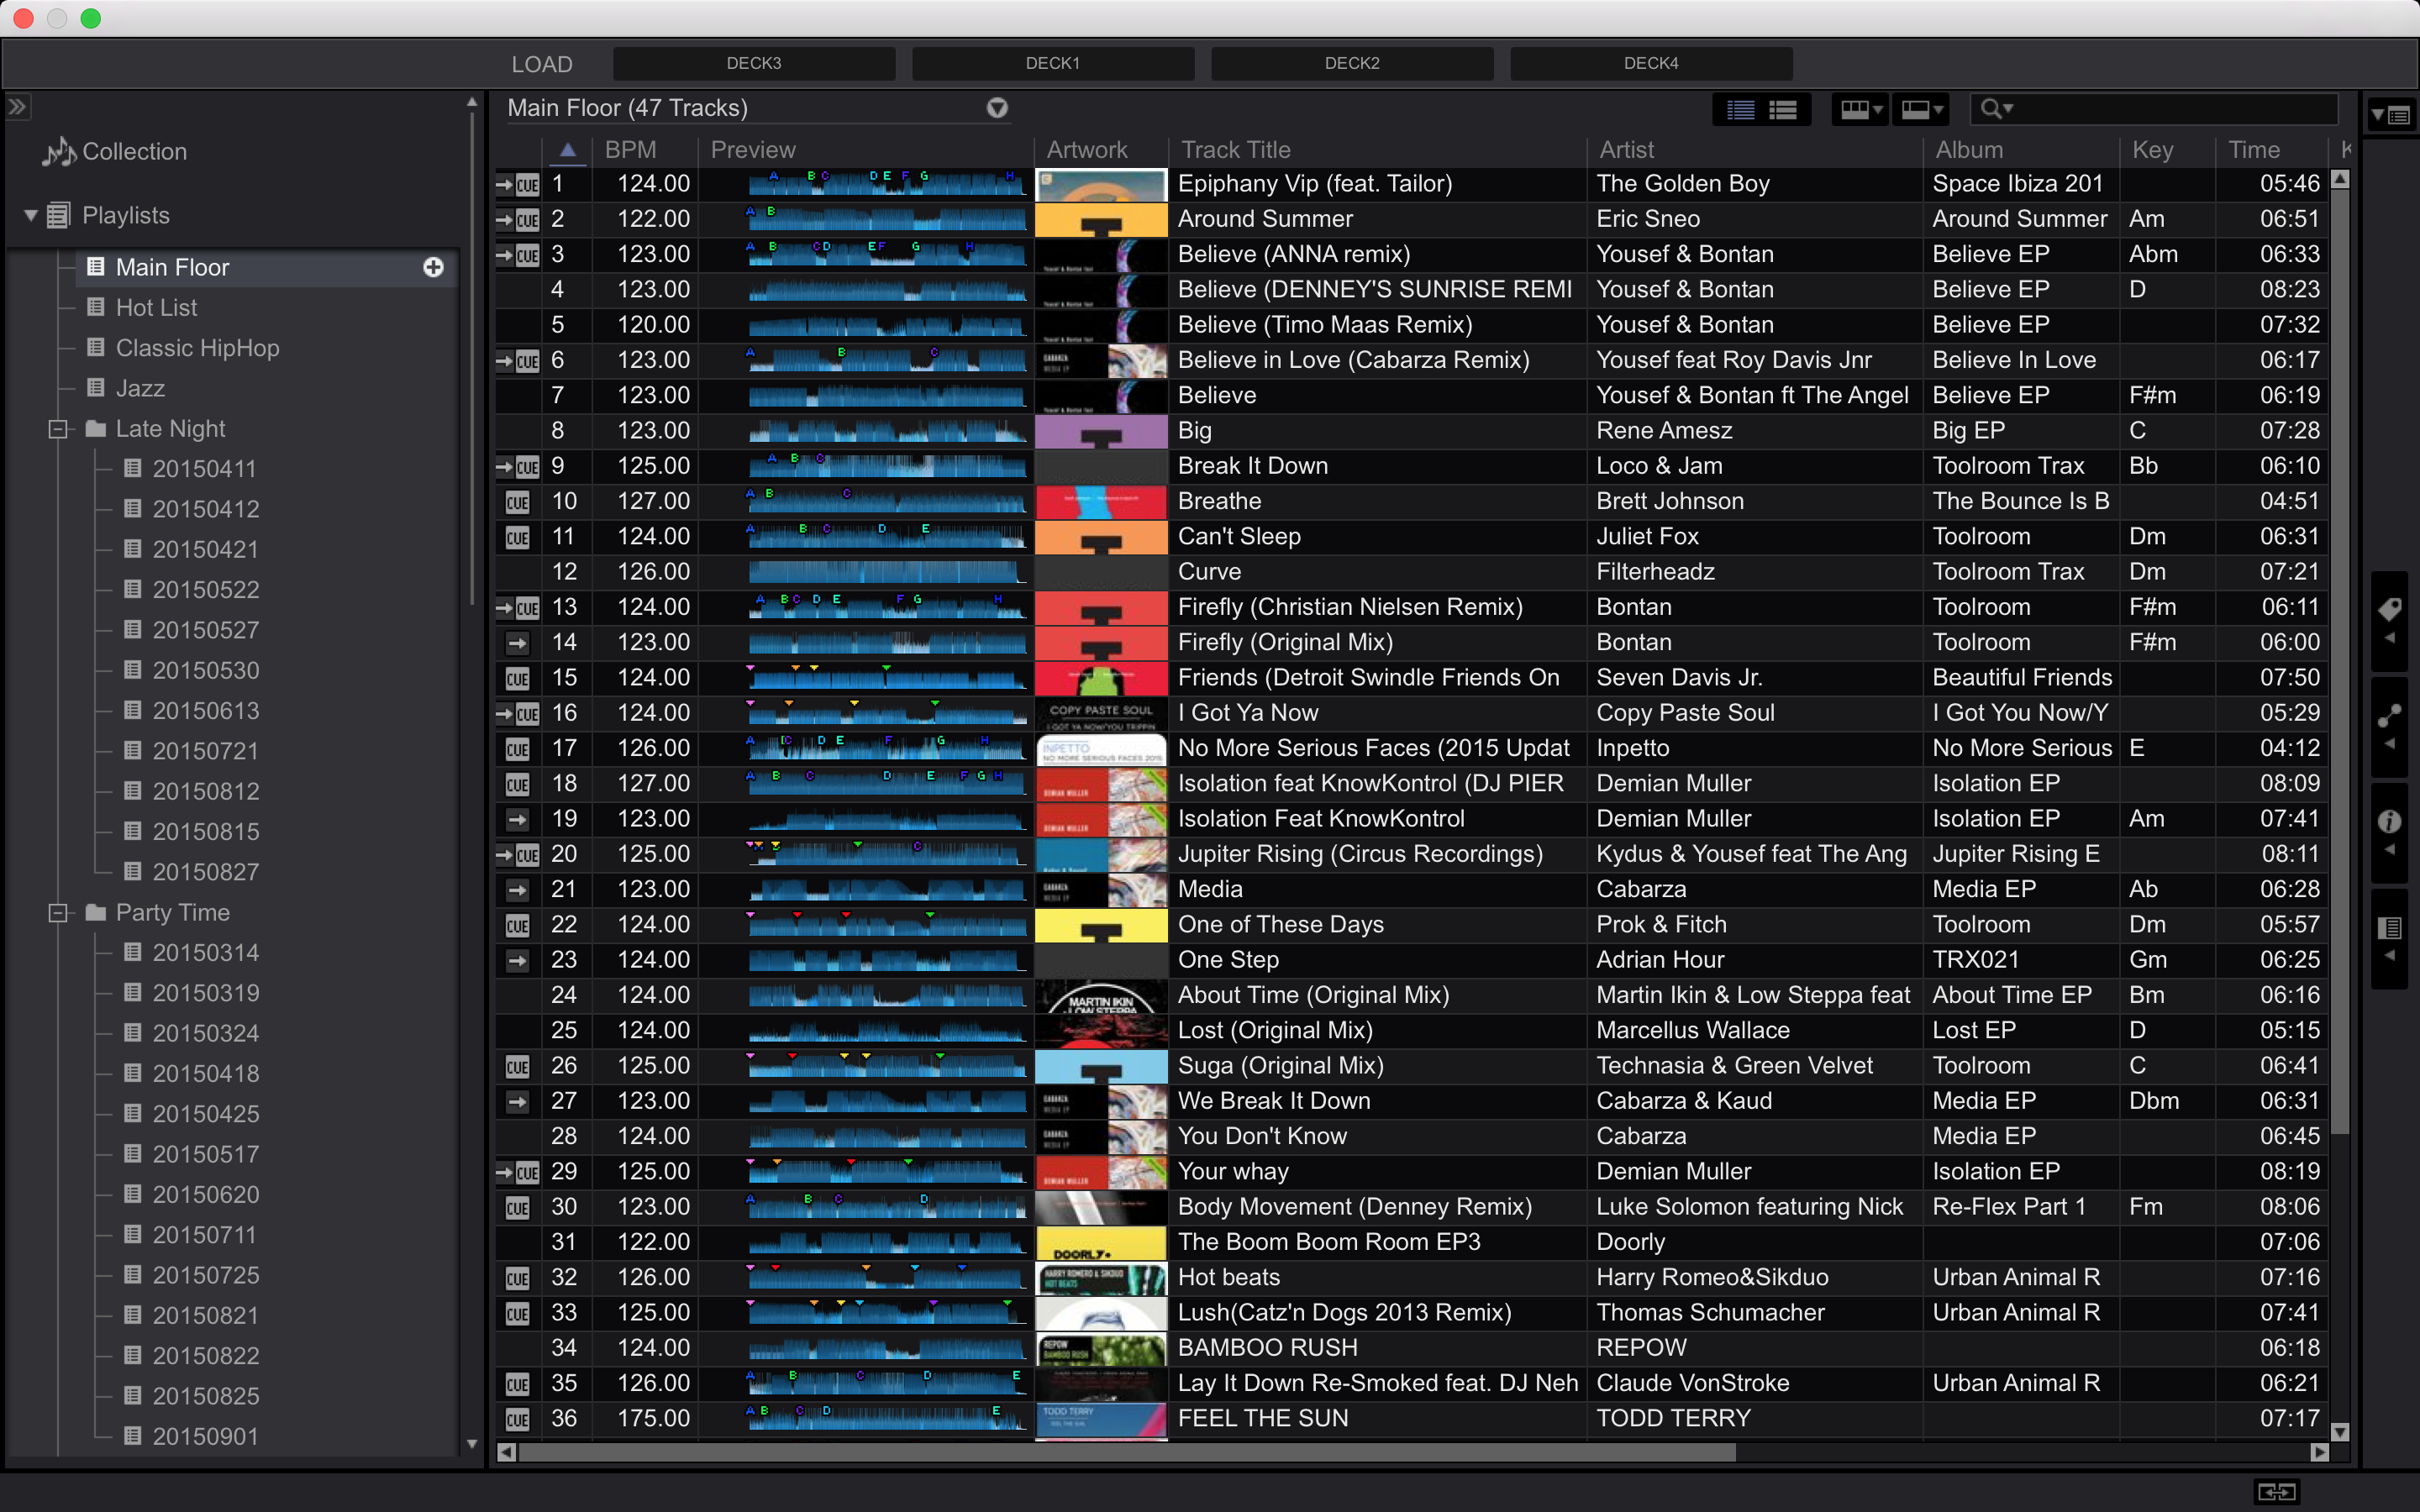Open the track Info panel icon

click(x=2389, y=821)
